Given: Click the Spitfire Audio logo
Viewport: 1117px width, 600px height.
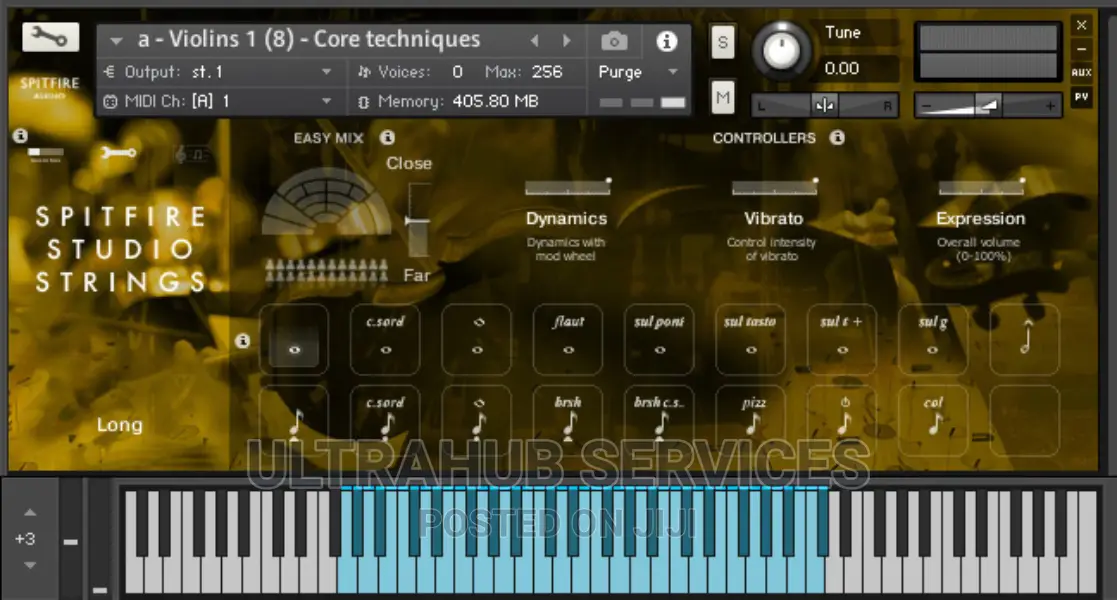Looking at the screenshot, I should [49, 86].
